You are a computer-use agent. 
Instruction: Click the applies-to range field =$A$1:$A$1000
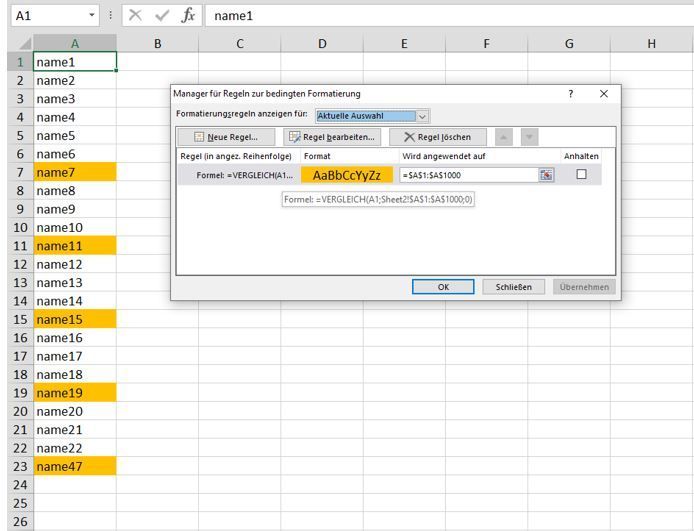(469, 175)
